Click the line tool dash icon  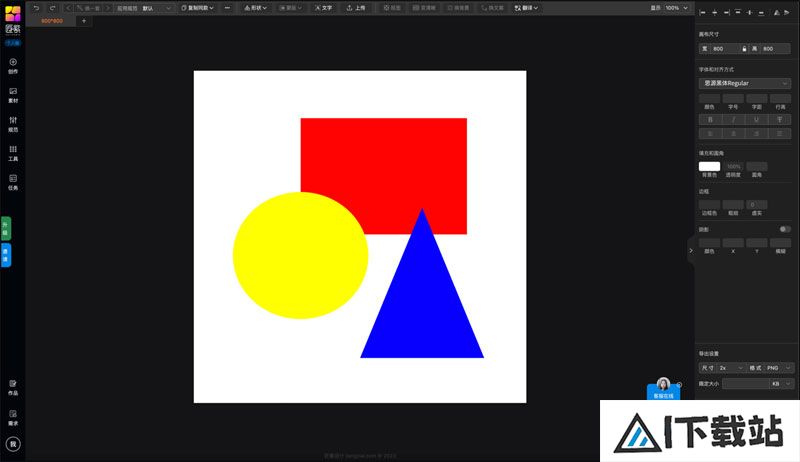pyautogui.click(x=227, y=8)
